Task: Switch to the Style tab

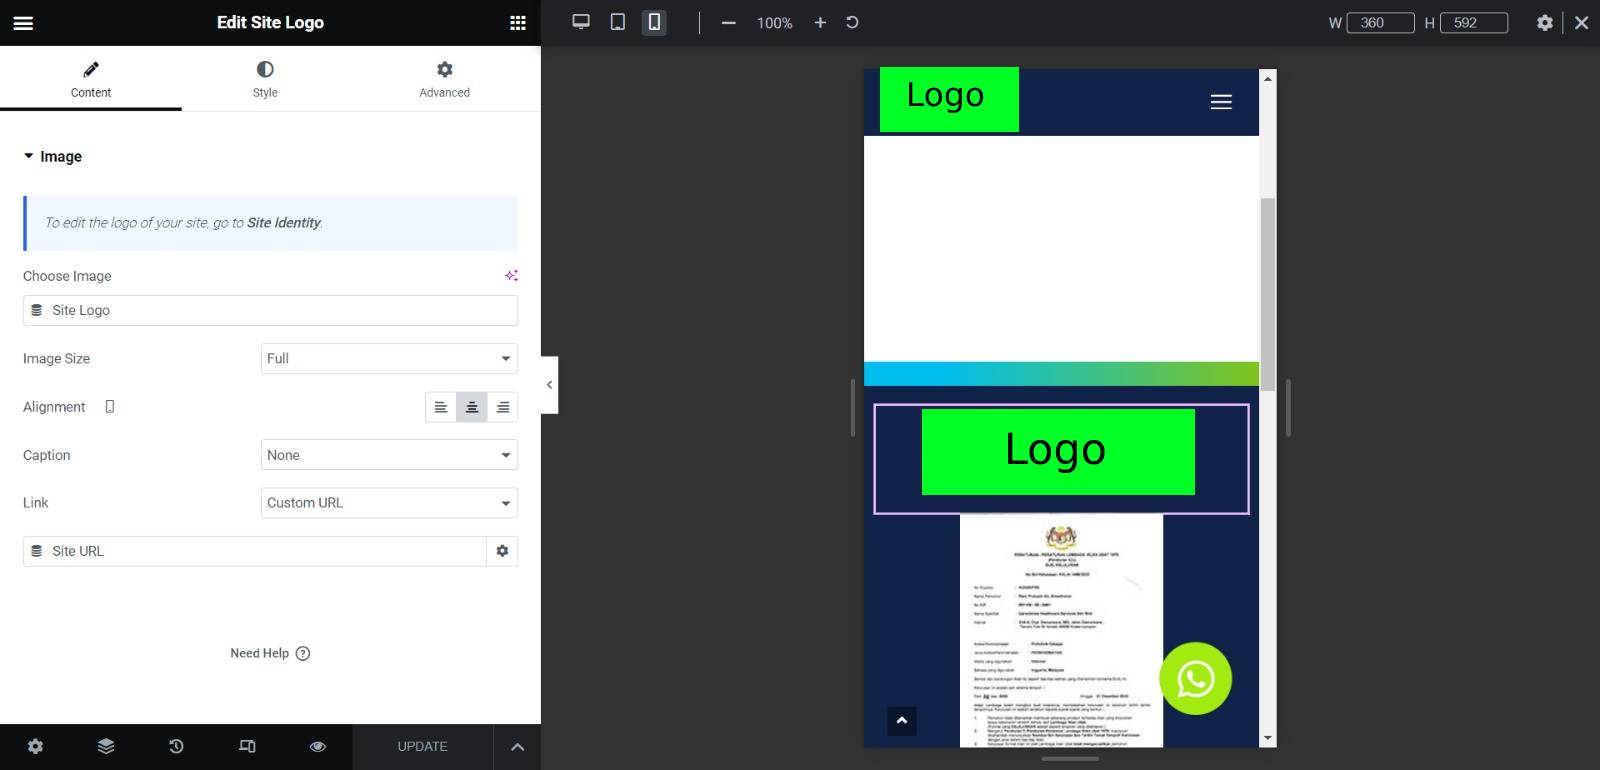Action: coord(265,79)
